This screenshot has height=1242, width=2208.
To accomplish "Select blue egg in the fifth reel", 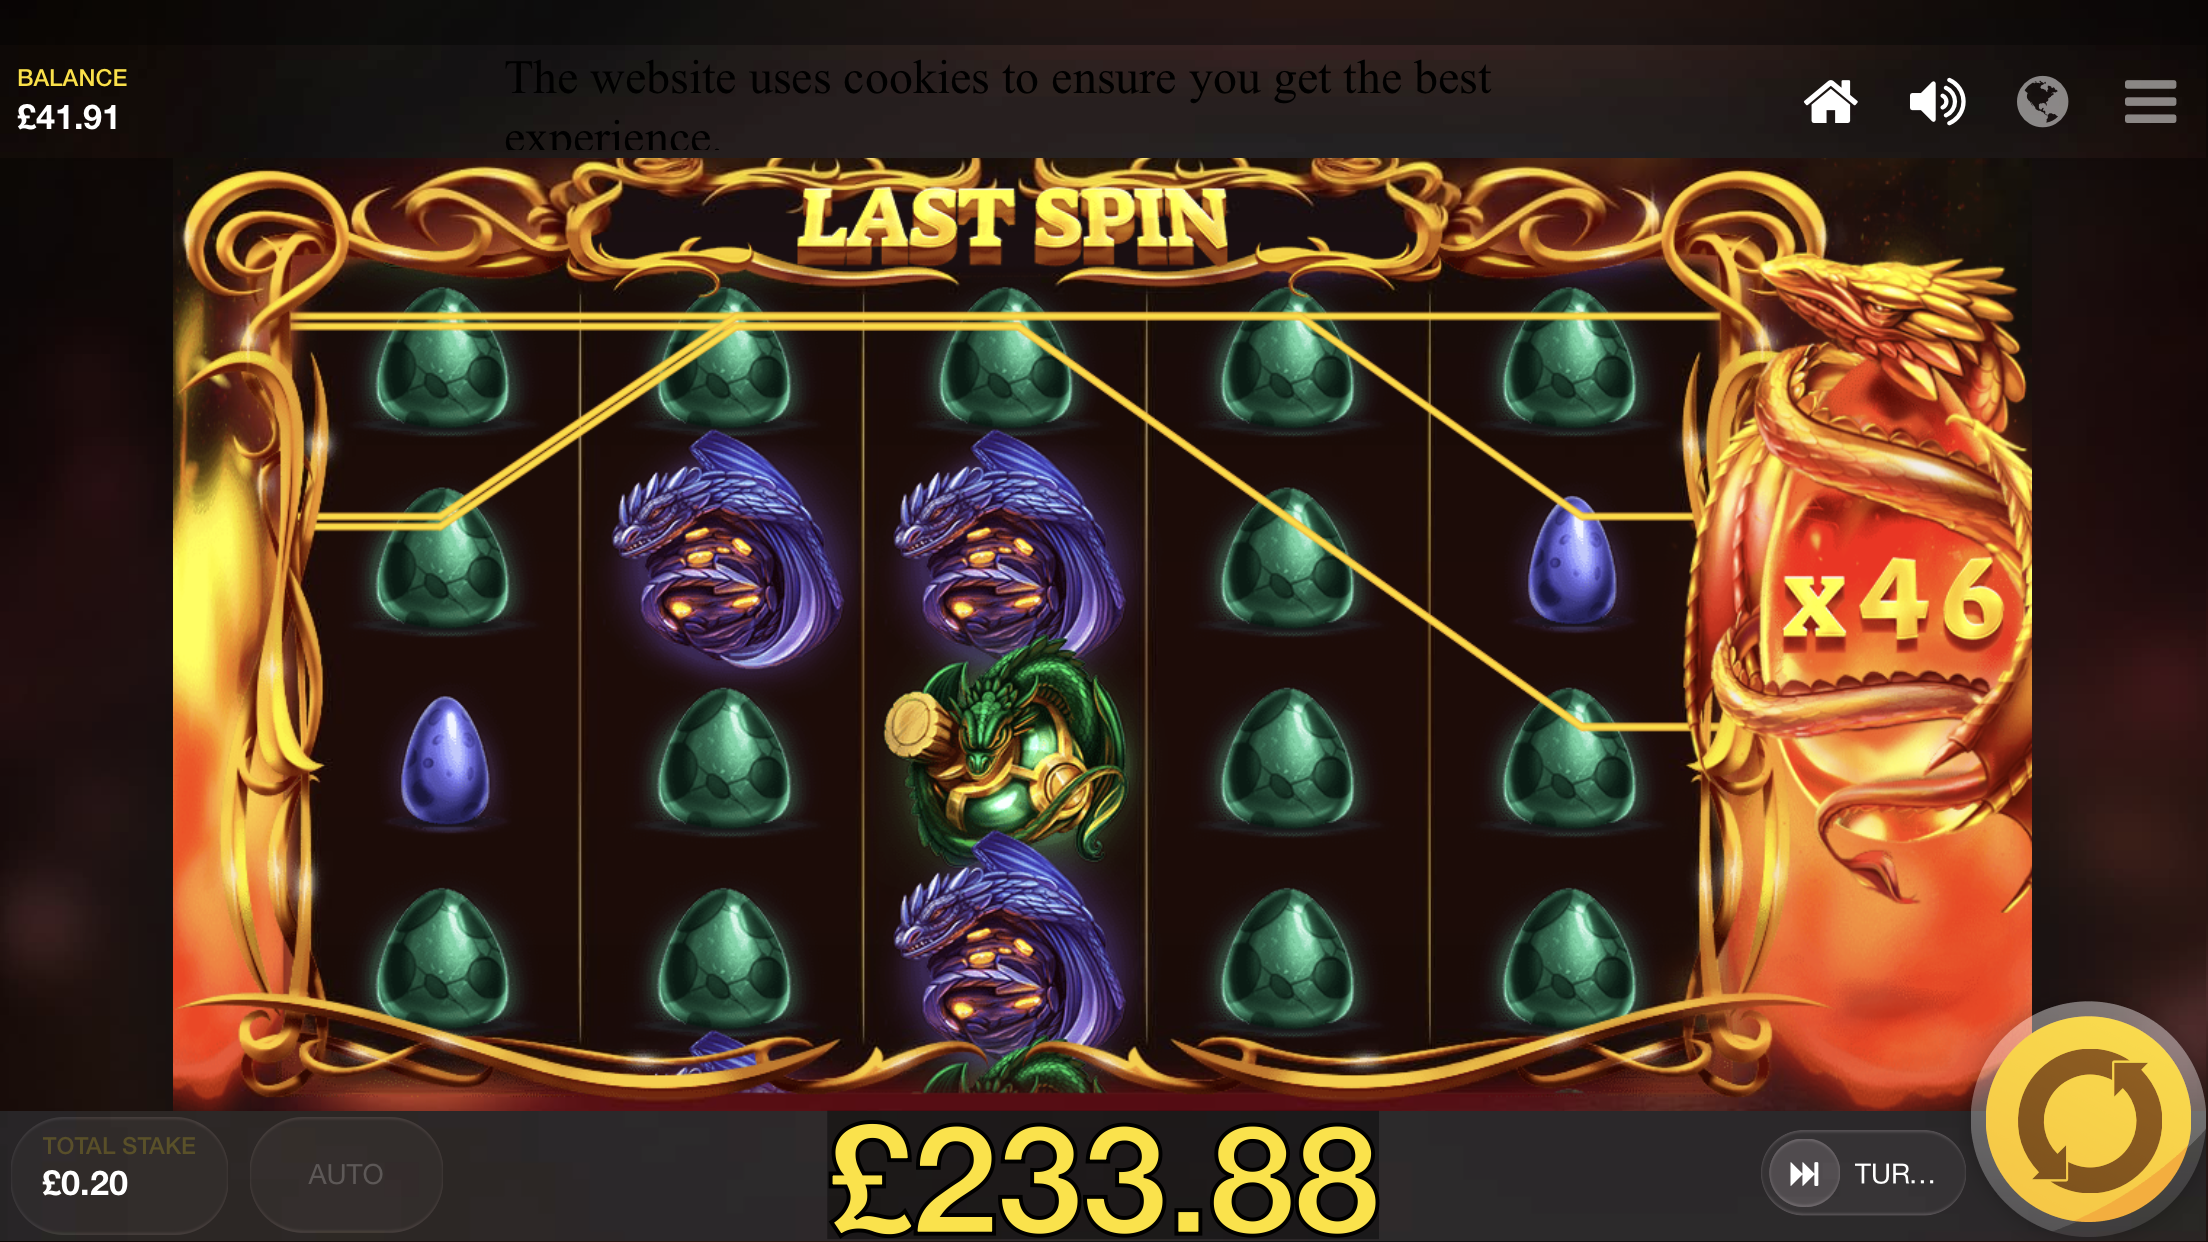I will (x=1572, y=560).
